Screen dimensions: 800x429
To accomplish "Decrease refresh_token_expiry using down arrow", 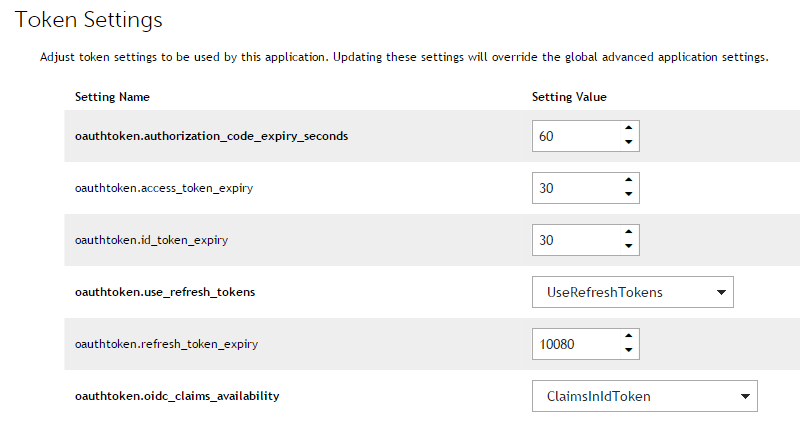I will pos(628,351).
